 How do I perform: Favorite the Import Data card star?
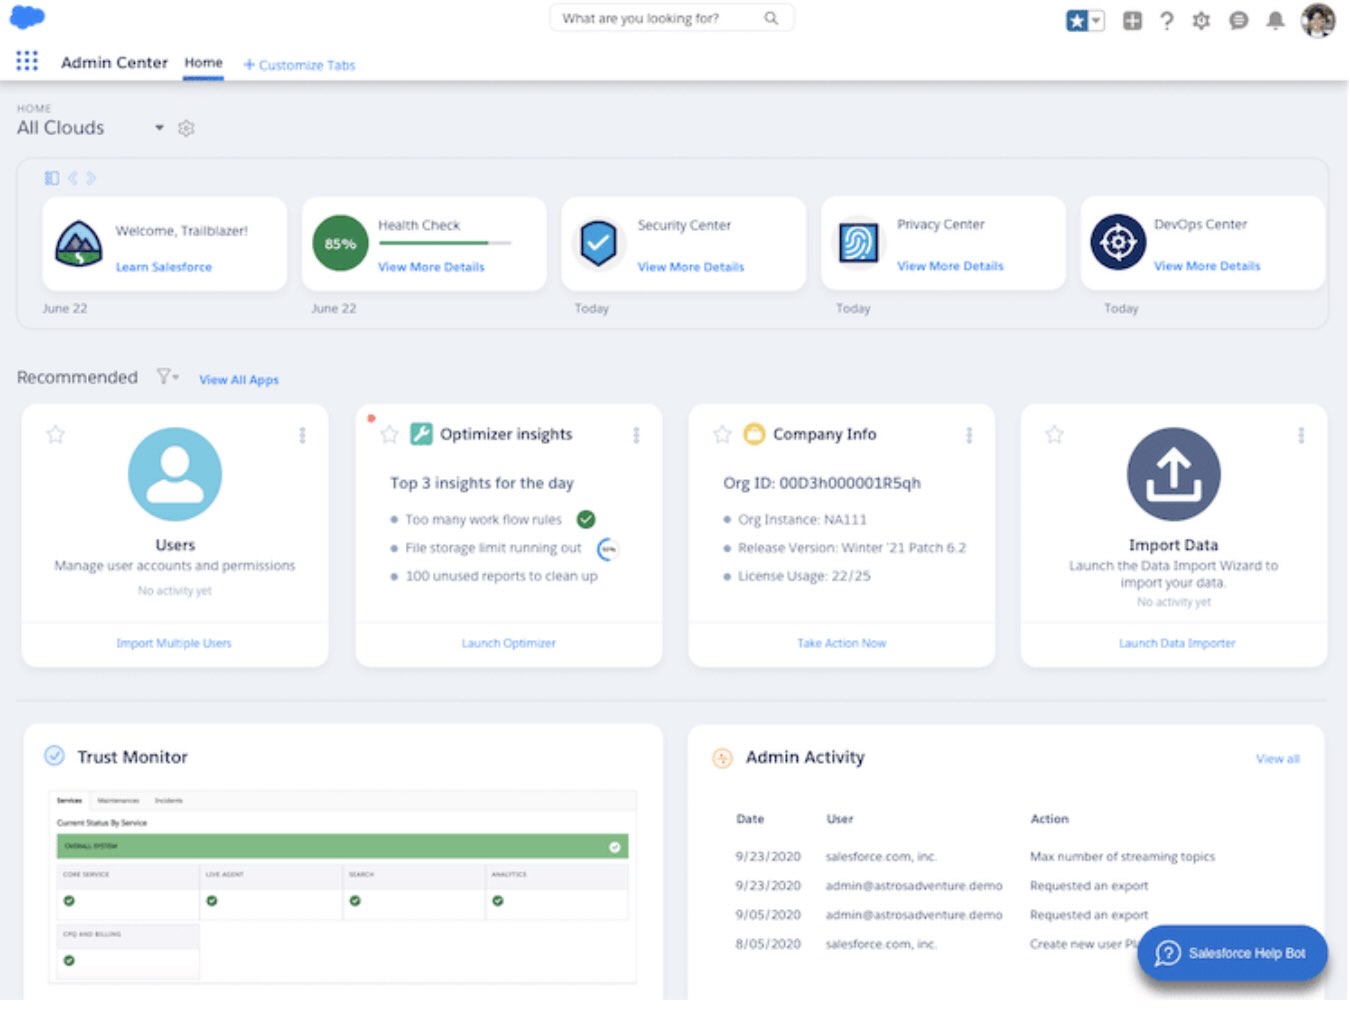click(1054, 434)
